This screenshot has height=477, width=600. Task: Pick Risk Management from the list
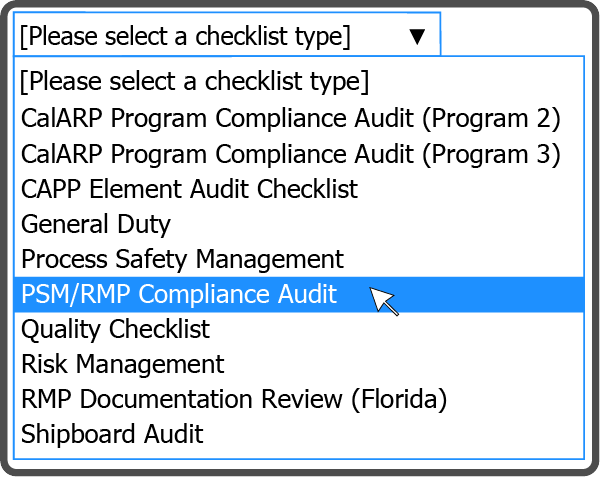click(123, 364)
